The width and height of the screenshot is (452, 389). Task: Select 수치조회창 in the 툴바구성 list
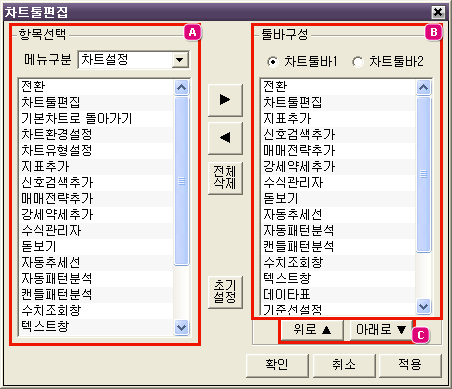click(338, 262)
